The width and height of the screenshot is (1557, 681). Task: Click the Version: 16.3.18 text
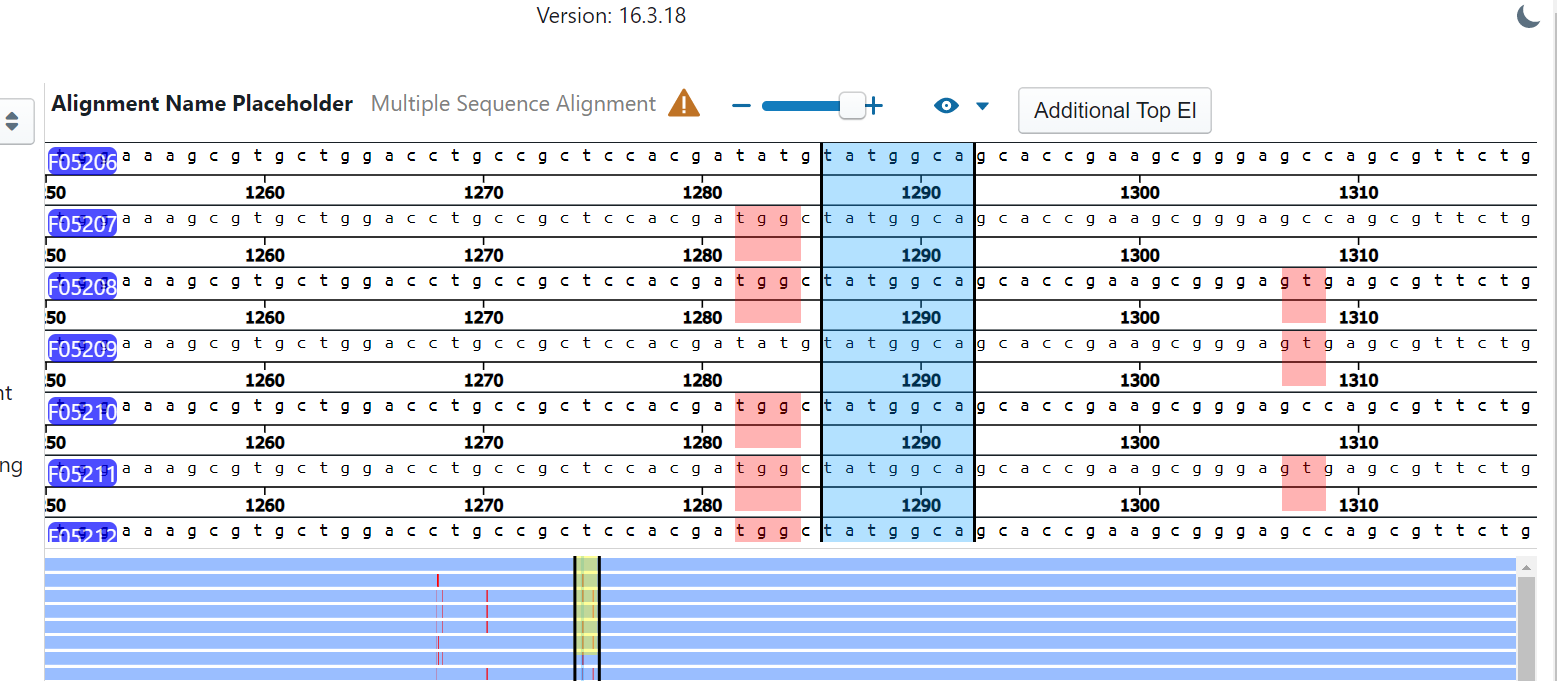pyautogui.click(x=611, y=16)
